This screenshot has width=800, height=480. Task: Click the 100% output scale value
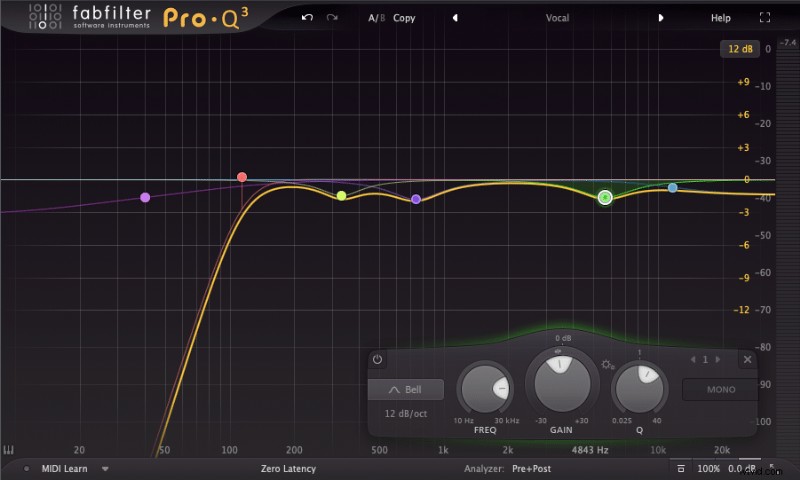[x=708, y=468]
